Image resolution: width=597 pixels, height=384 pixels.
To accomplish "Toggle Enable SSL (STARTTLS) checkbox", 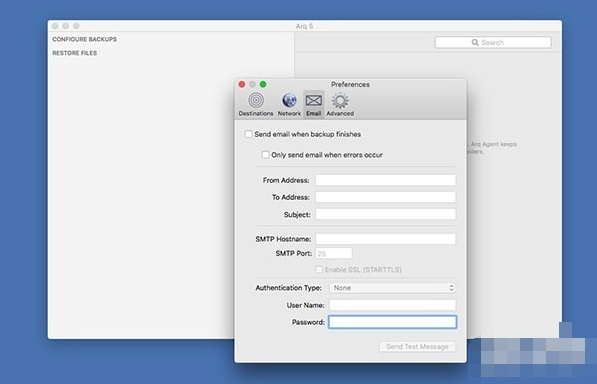I will click(319, 269).
